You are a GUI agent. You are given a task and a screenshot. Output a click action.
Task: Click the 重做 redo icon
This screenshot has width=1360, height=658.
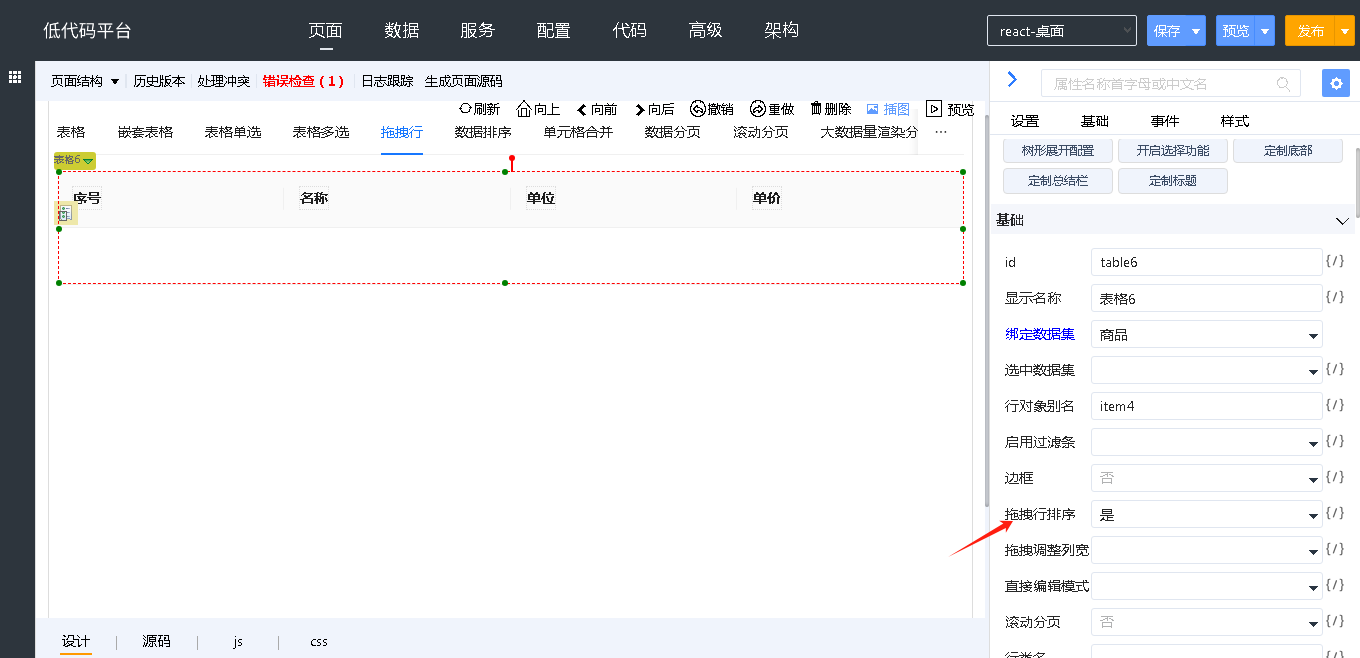tap(758, 109)
